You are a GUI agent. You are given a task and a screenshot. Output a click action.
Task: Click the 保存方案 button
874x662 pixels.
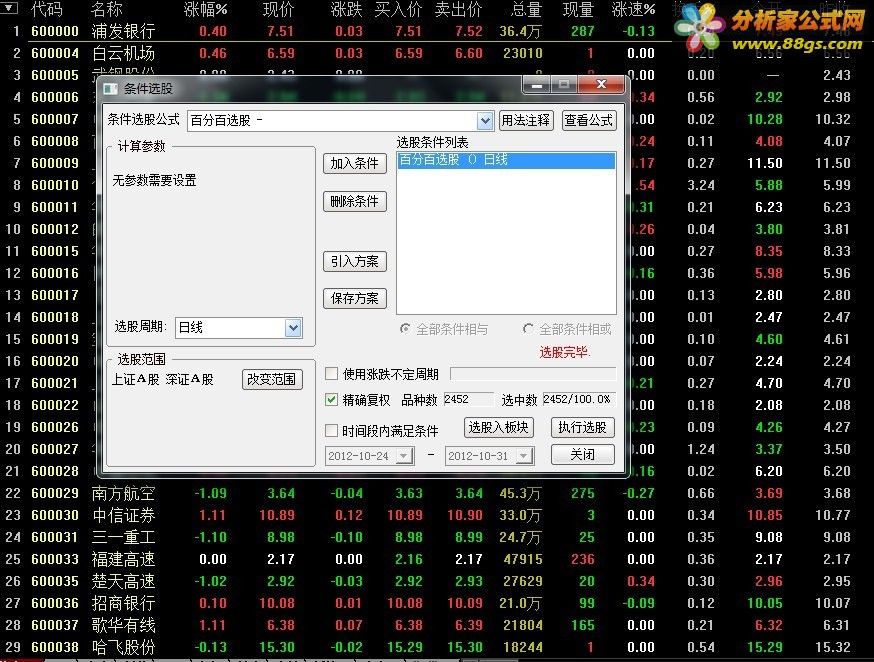point(355,298)
